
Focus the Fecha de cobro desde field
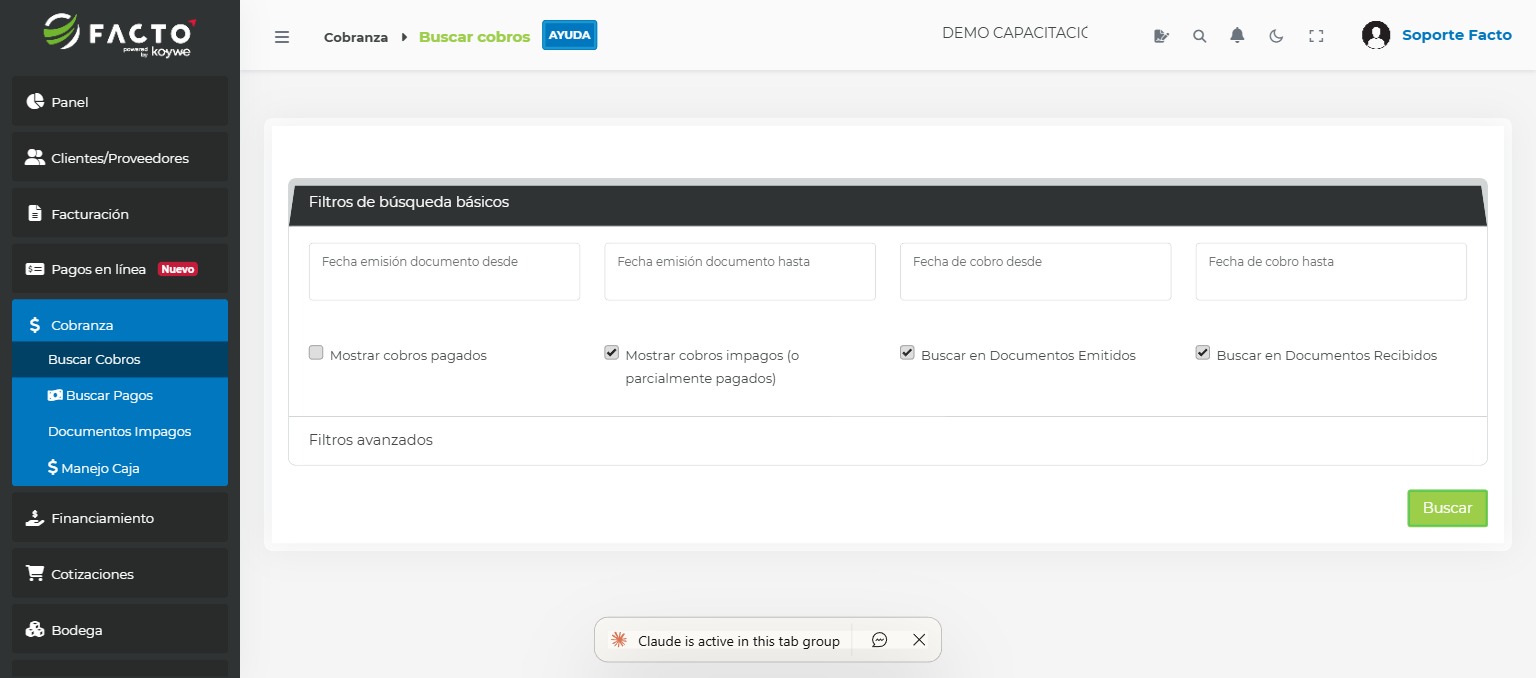click(x=1035, y=271)
